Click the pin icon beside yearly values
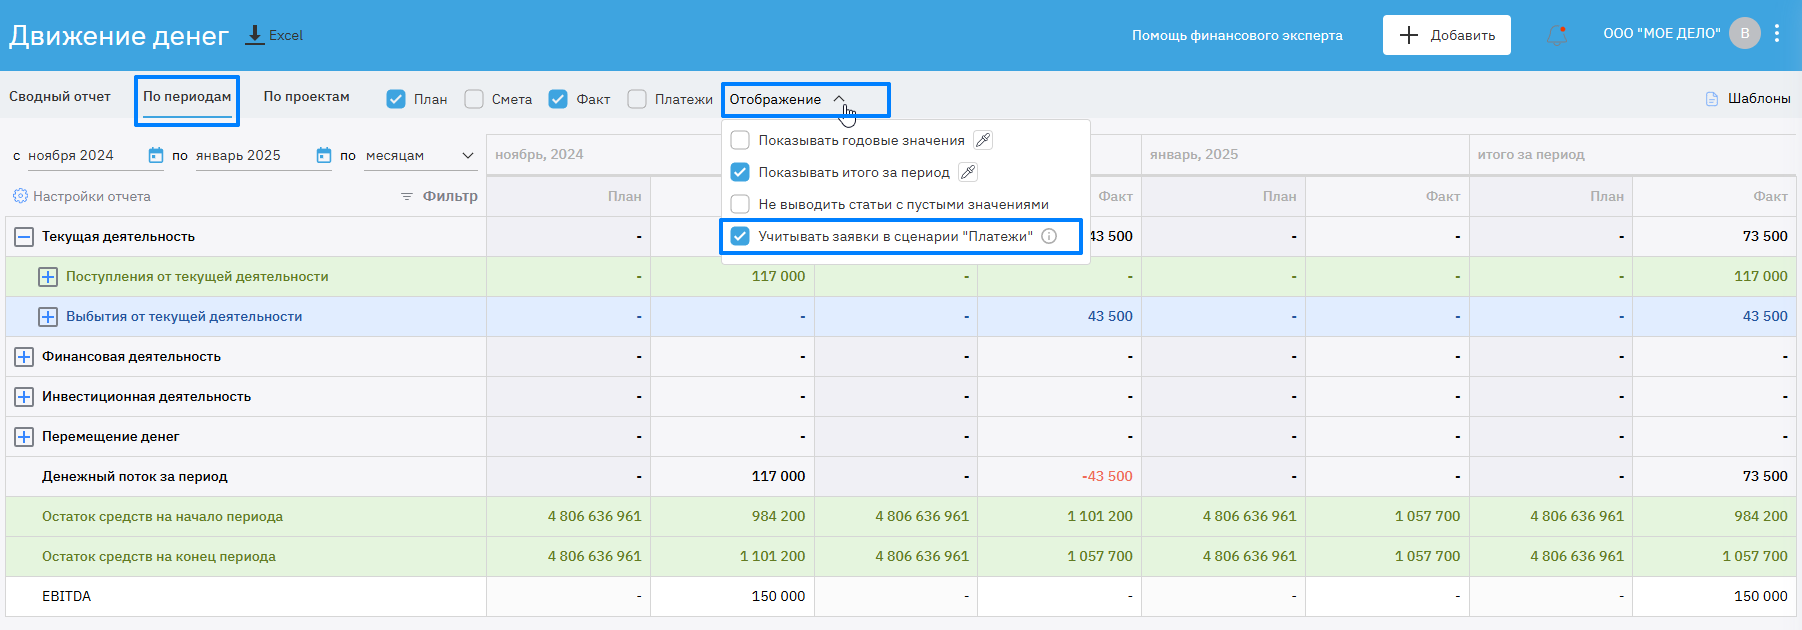 (983, 140)
